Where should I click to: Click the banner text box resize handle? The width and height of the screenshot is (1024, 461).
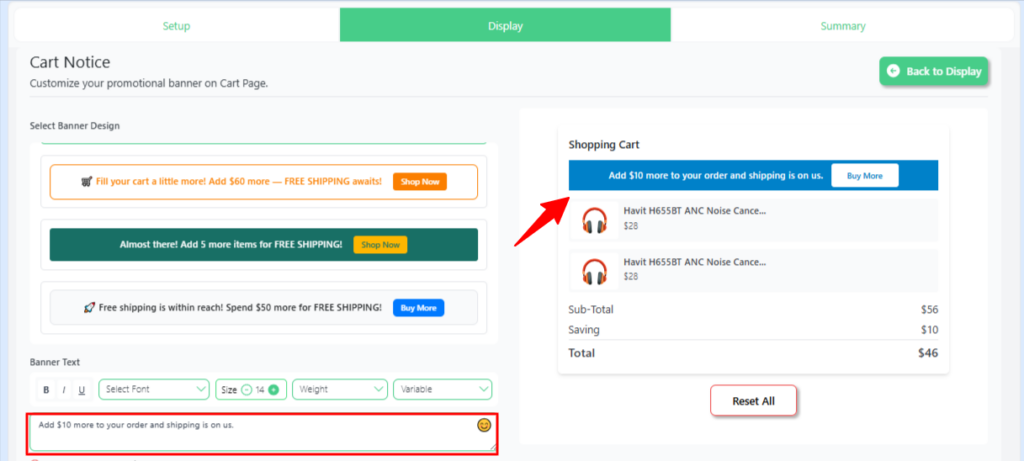tap(492, 447)
